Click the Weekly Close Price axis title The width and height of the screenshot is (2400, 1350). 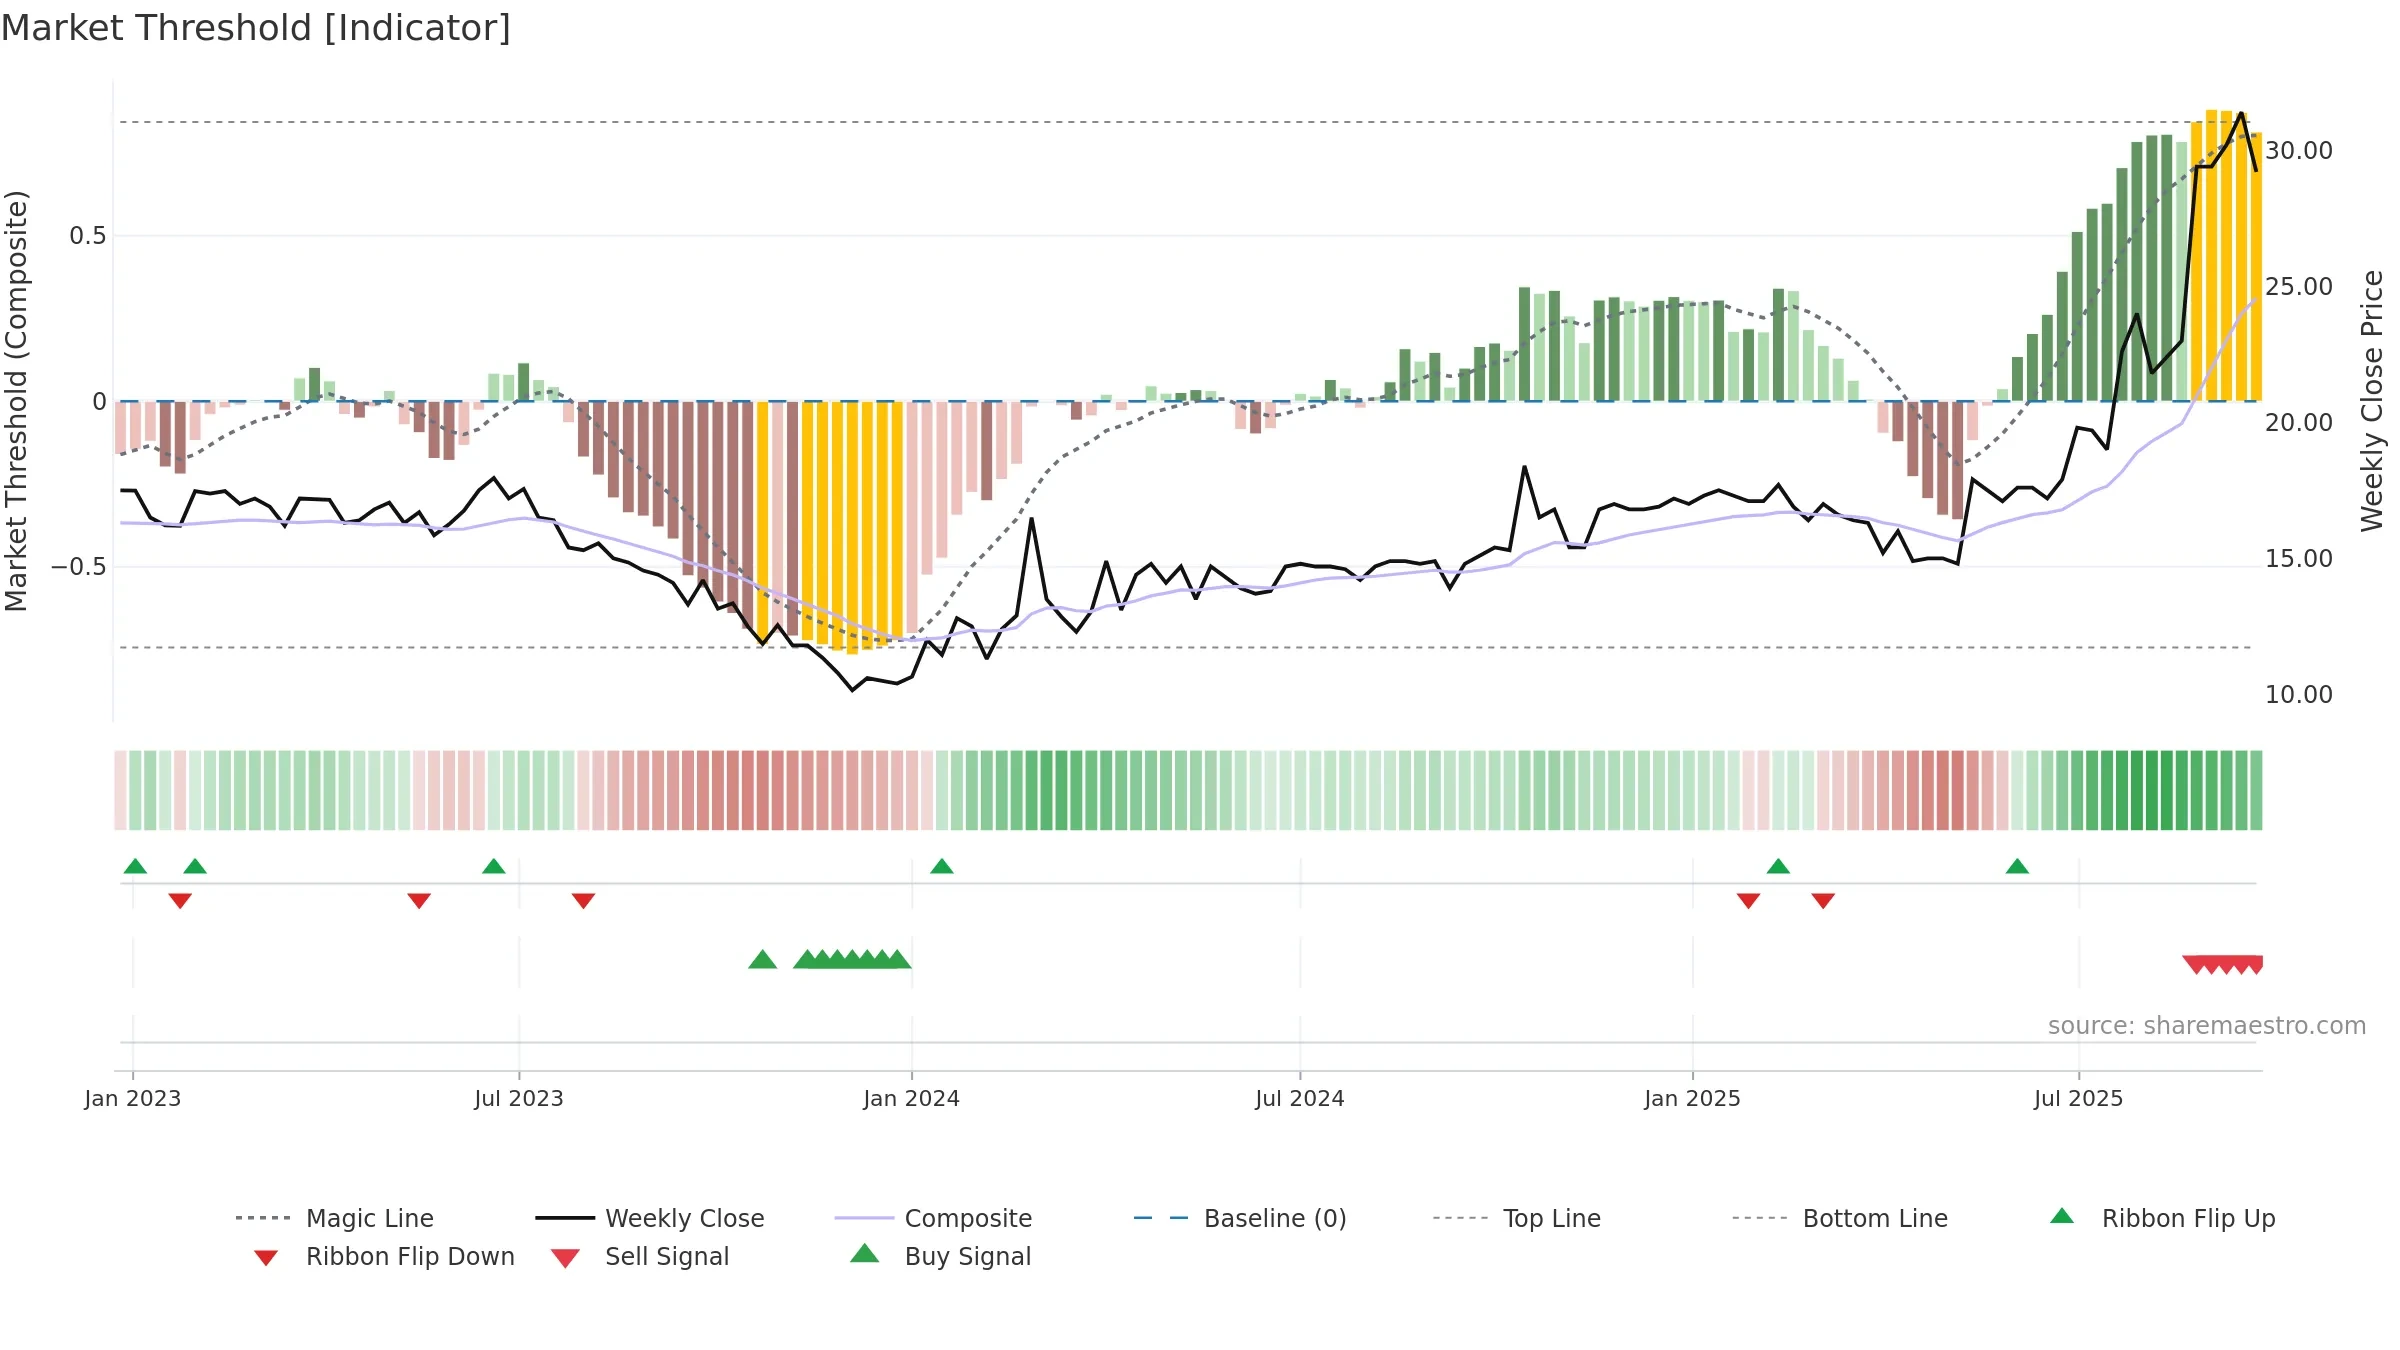click(x=2372, y=401)
